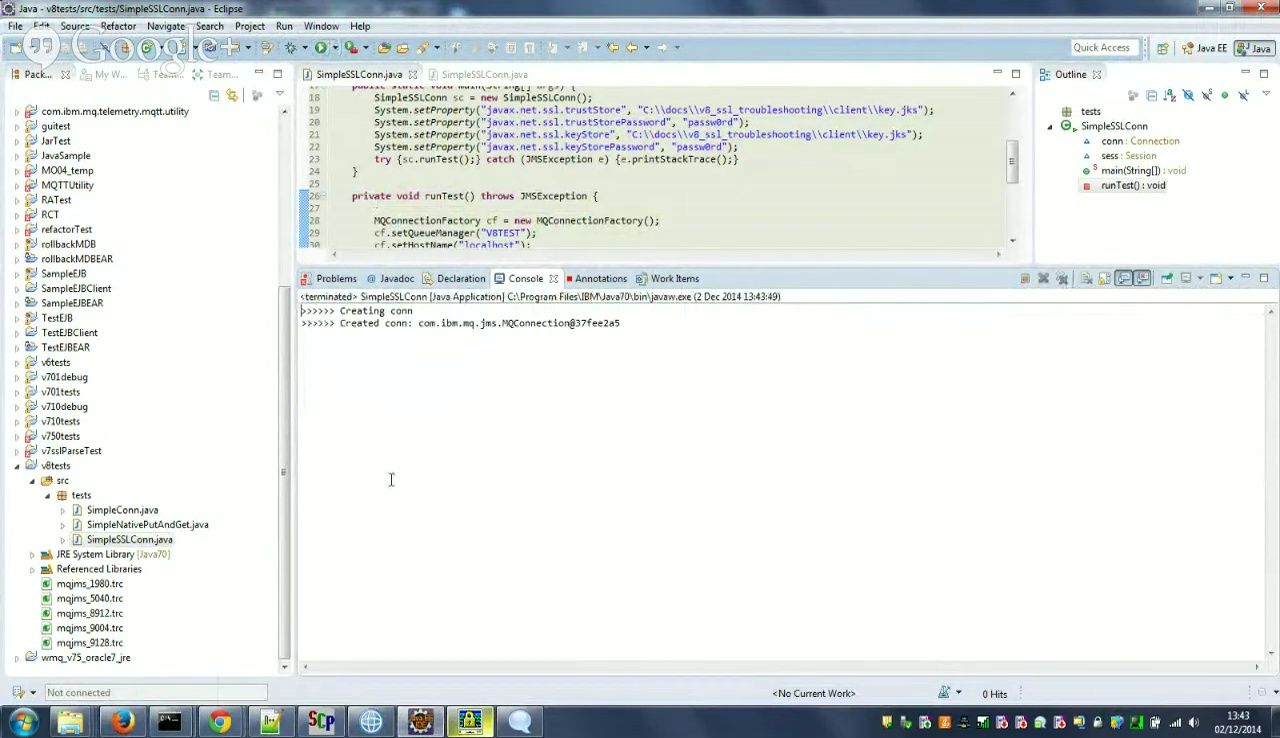Clear the Console output
This screenshot has width=1280, height=738.
(1086, 278)
